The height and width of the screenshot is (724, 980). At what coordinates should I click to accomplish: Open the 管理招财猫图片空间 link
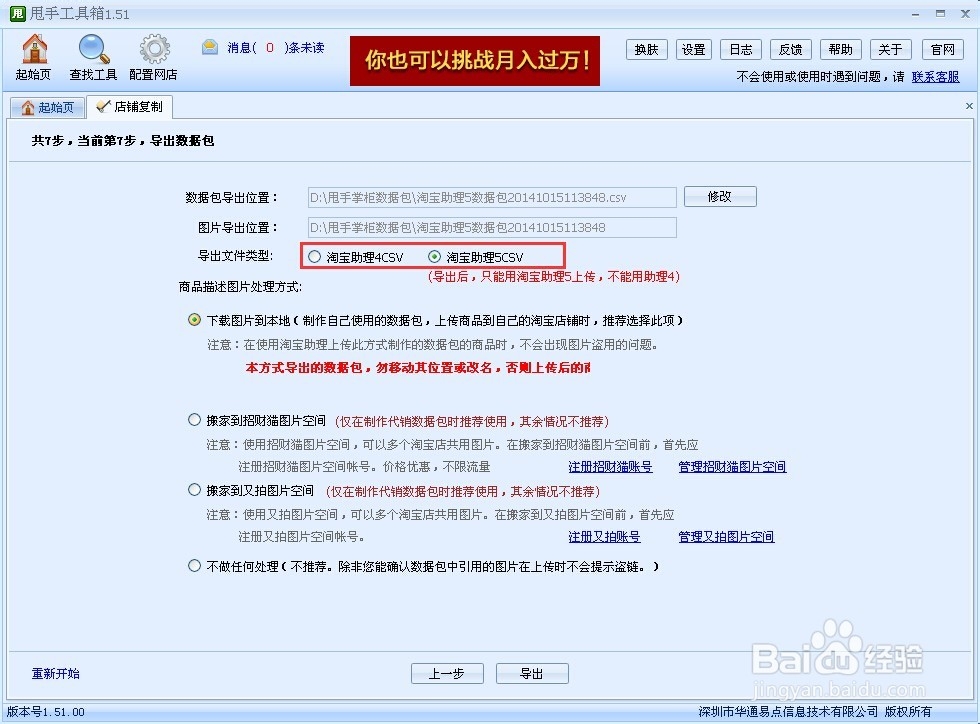click(732, 466)
